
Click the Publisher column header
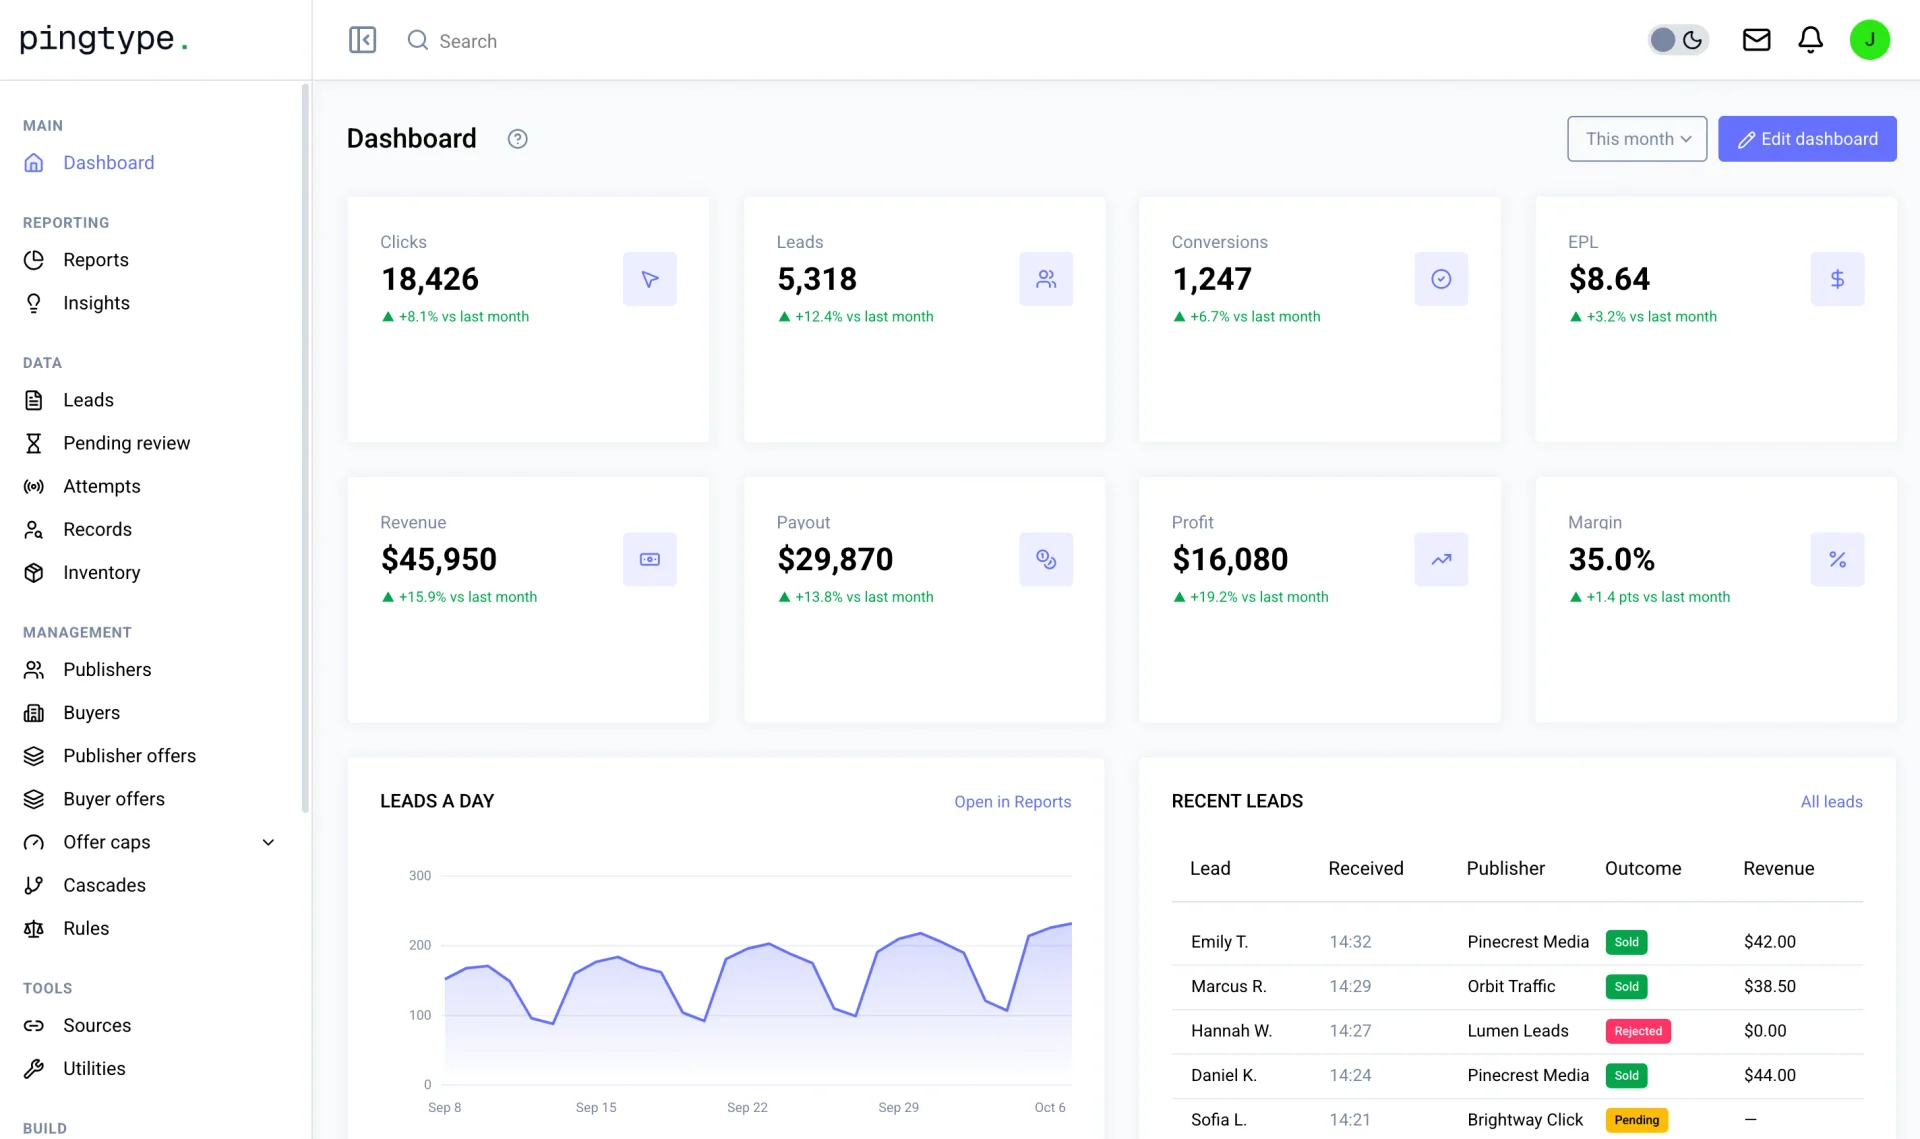(x=1505, y=868)
